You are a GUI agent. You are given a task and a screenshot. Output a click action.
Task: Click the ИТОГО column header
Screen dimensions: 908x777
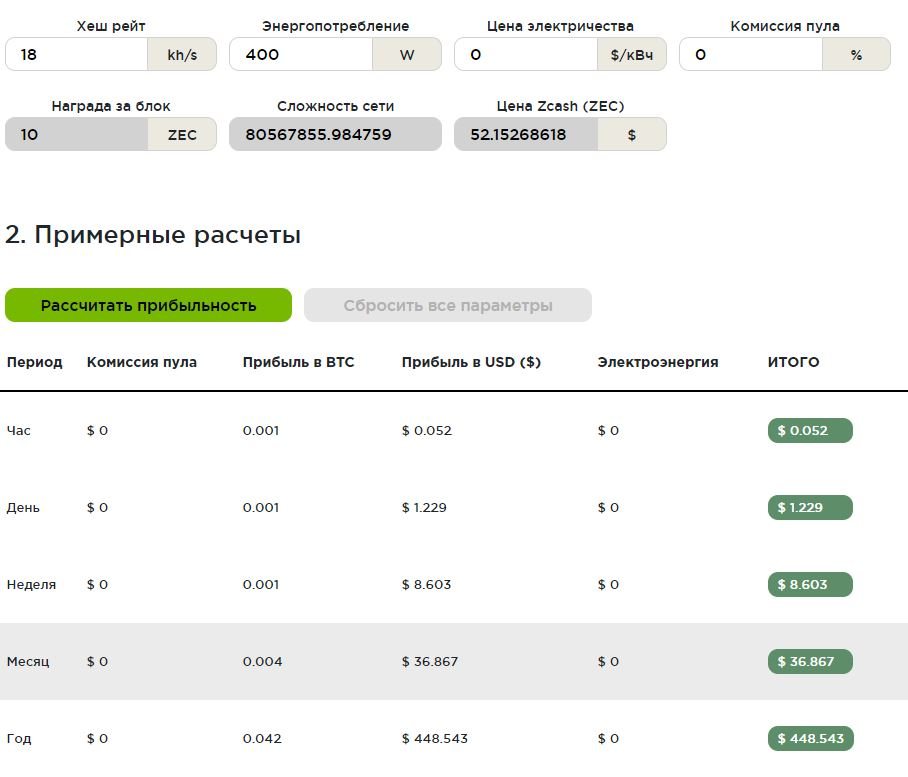pyautogui.click(x=793, y=362)
